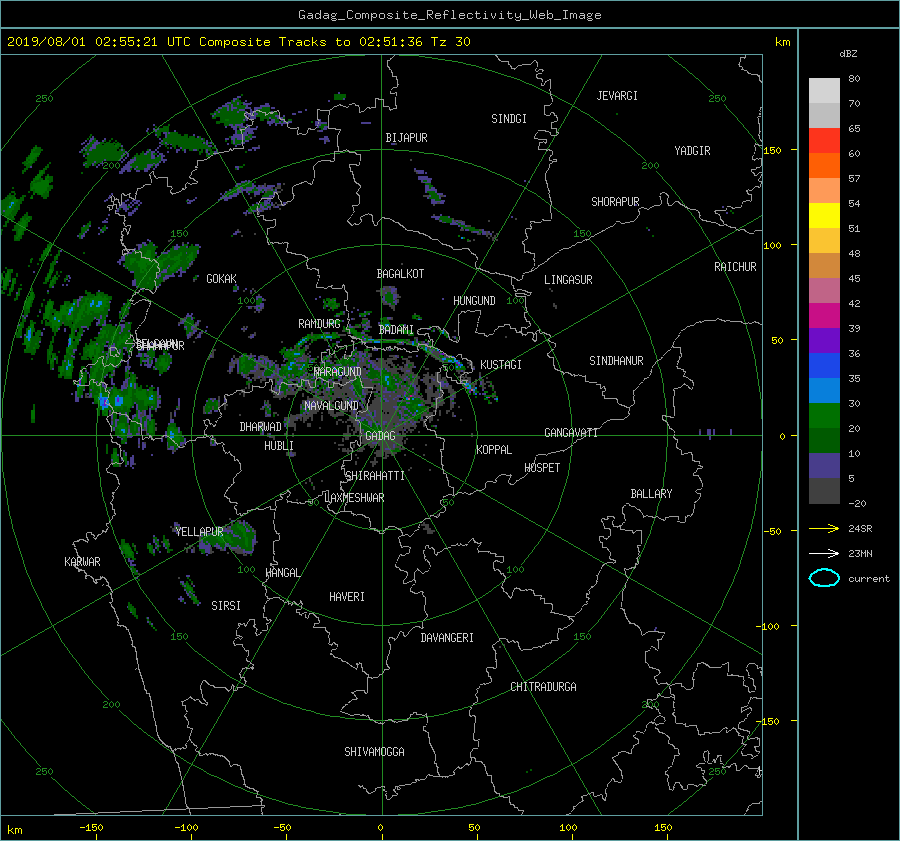Click the JEVARGI city label
The image size is (900, 841).
pos(617,96)
